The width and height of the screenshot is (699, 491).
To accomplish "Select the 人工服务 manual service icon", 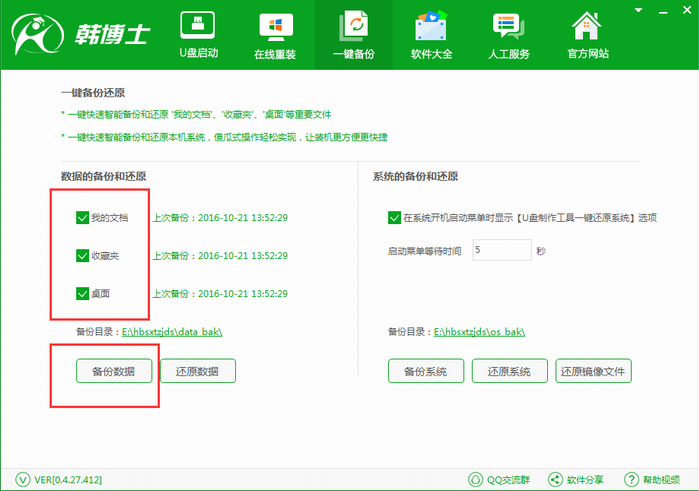I will click(508, 25).
